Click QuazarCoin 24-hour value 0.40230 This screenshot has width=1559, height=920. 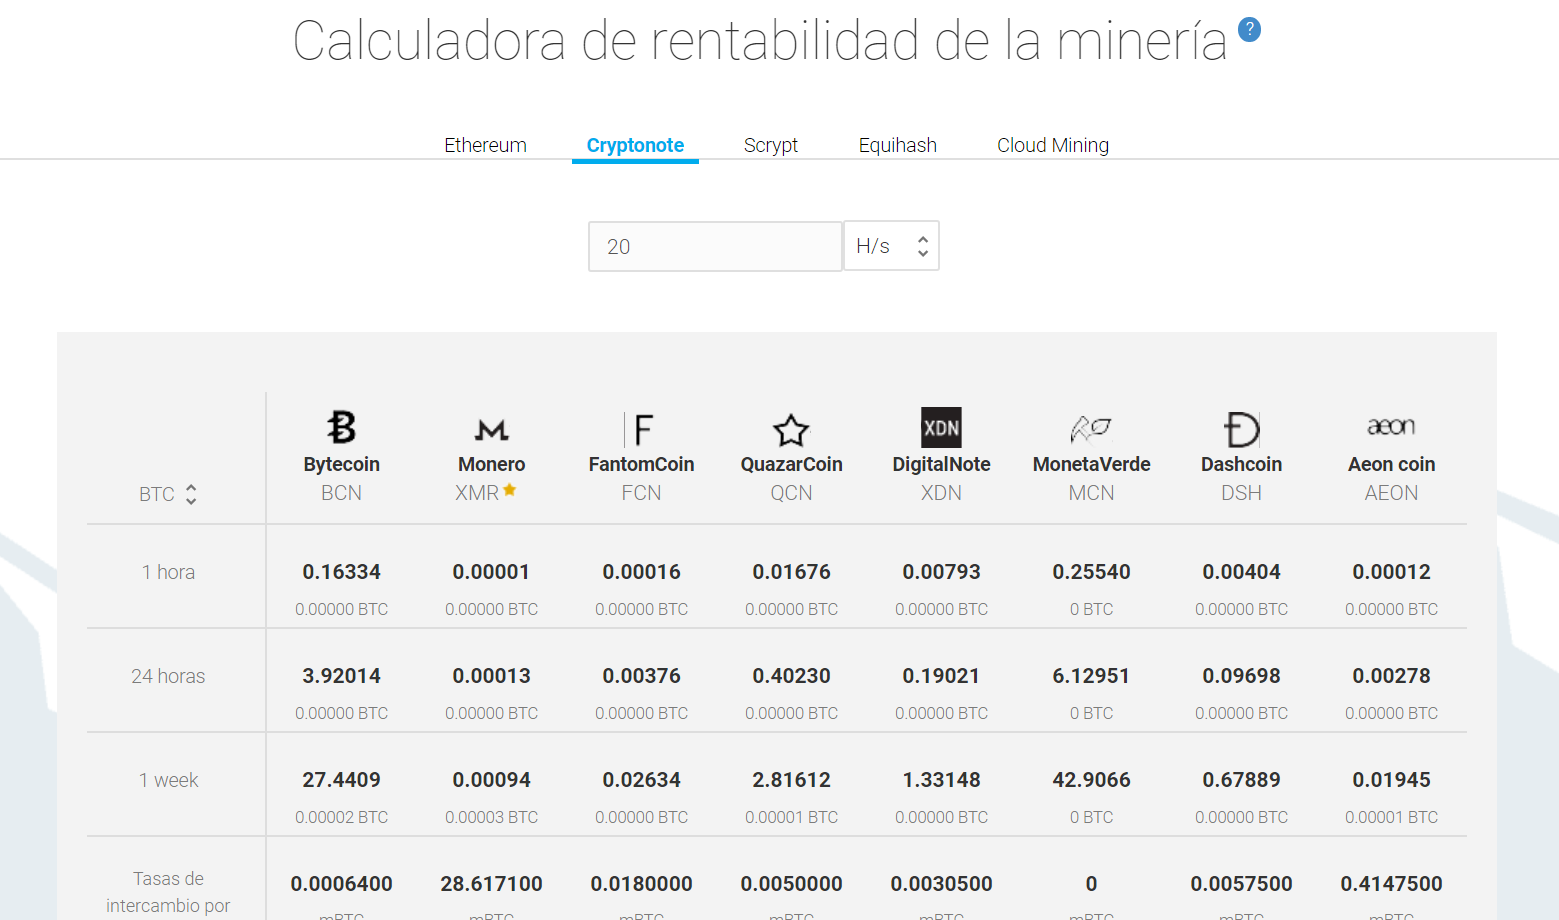(x=792, y=676)
